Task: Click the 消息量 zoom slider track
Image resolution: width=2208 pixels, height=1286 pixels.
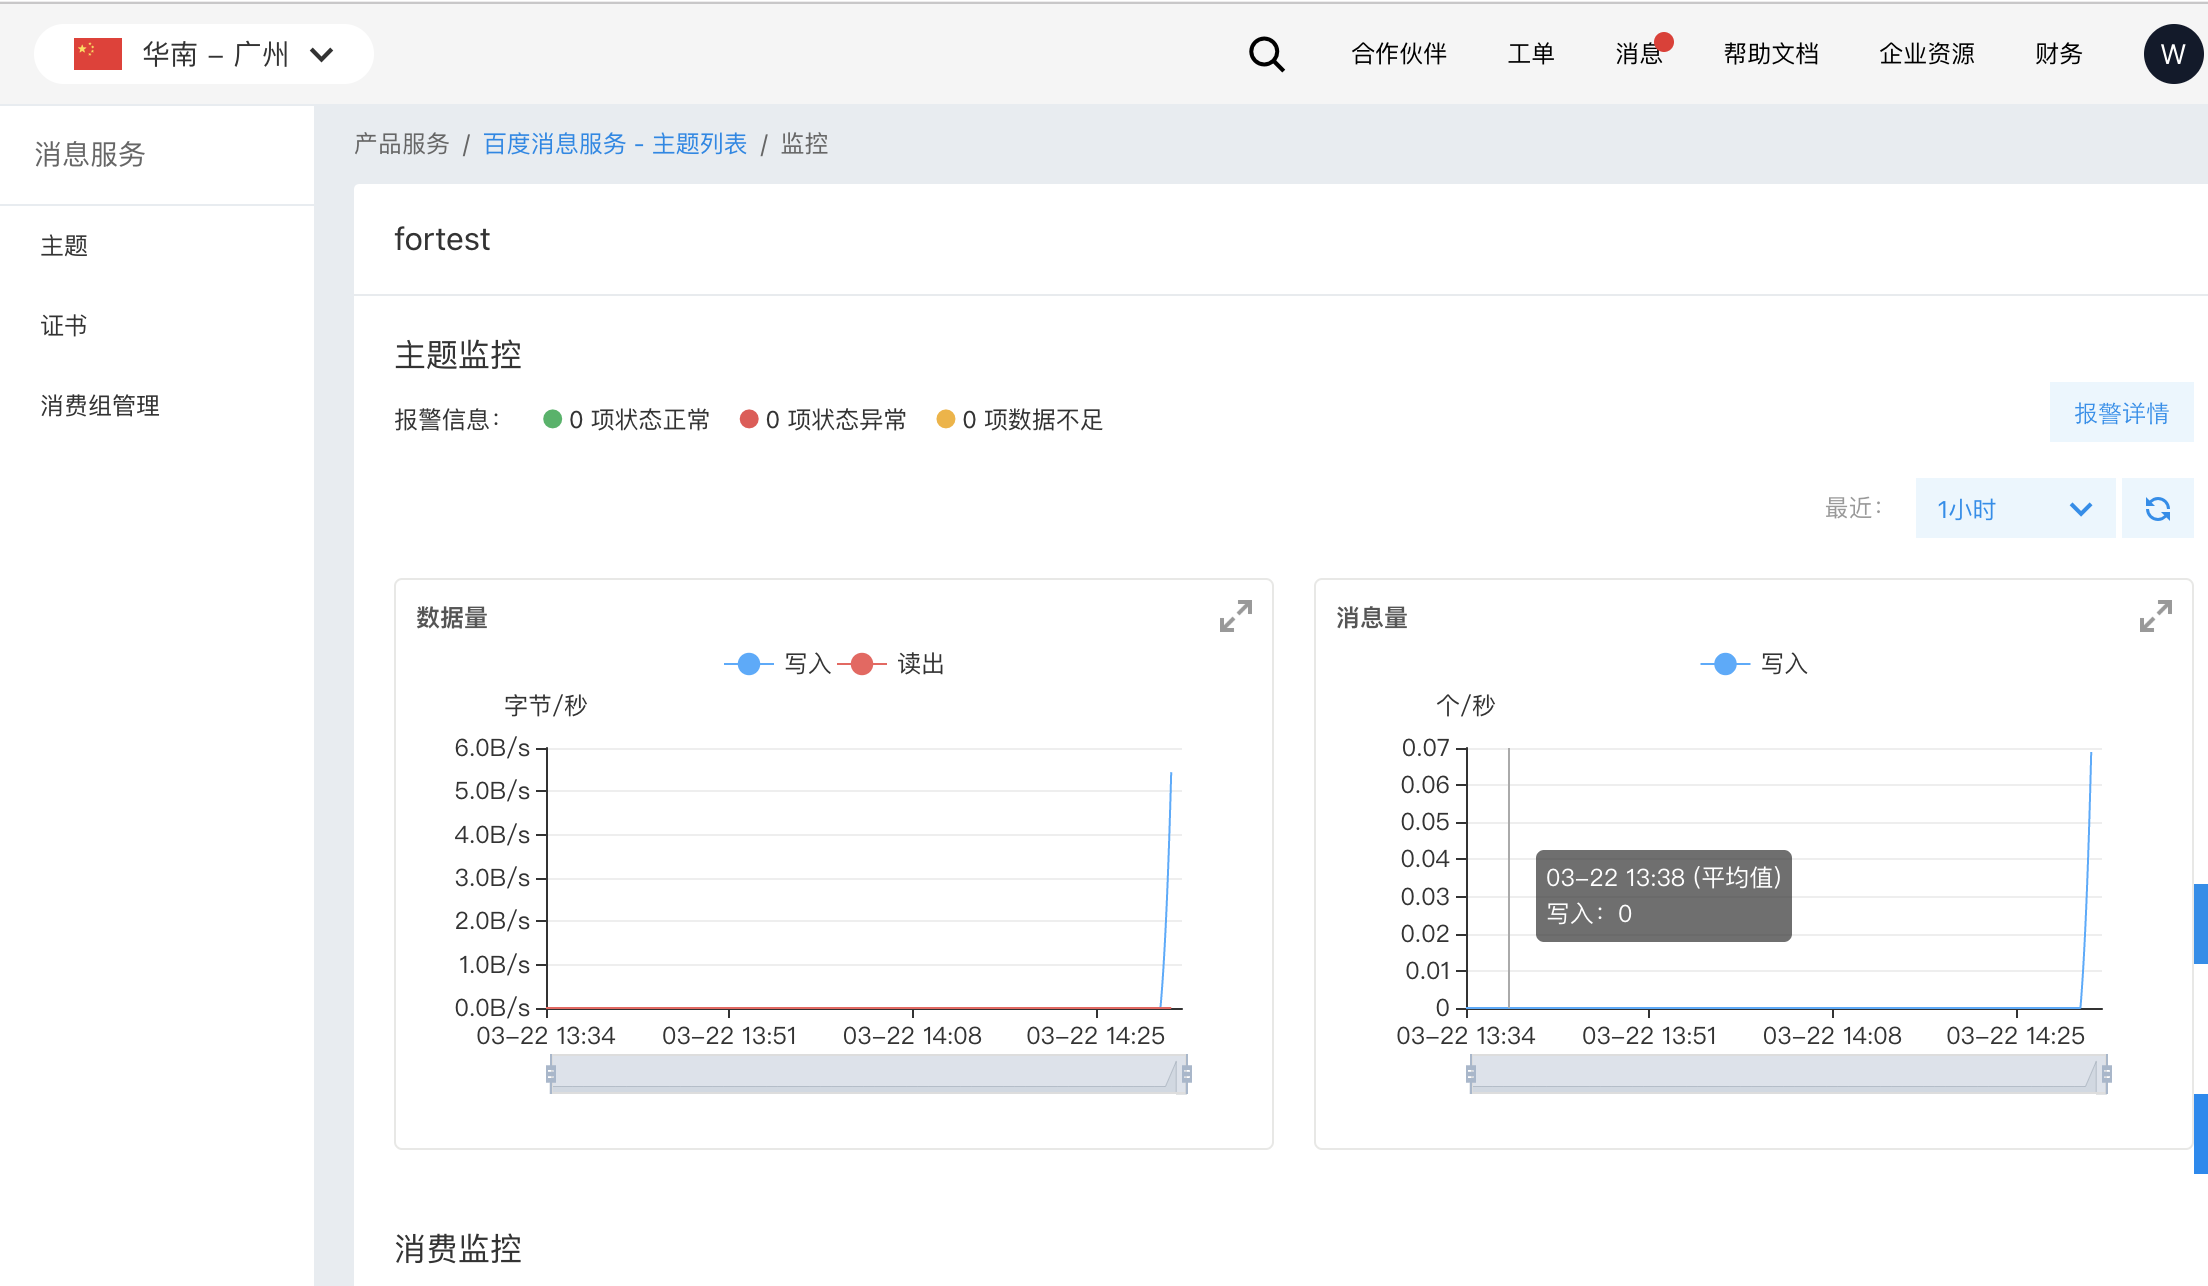Action: point(1788,1074)
